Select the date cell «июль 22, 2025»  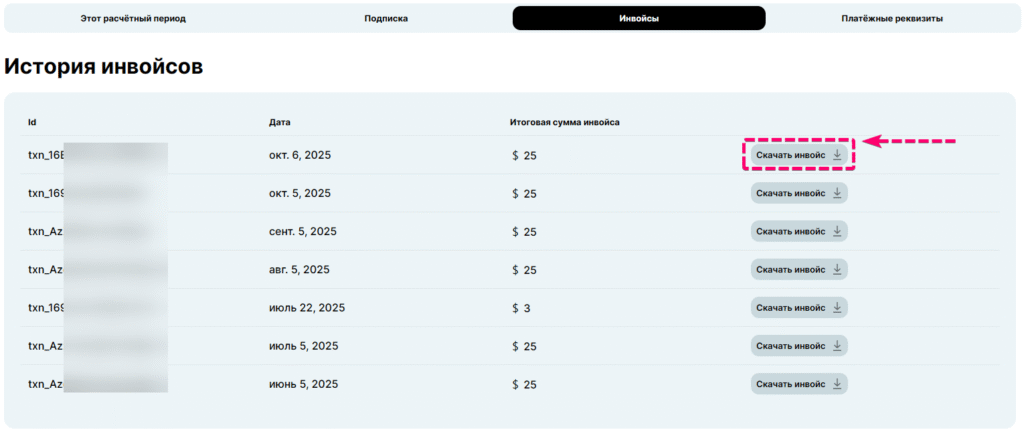click(x=307, y=308)
